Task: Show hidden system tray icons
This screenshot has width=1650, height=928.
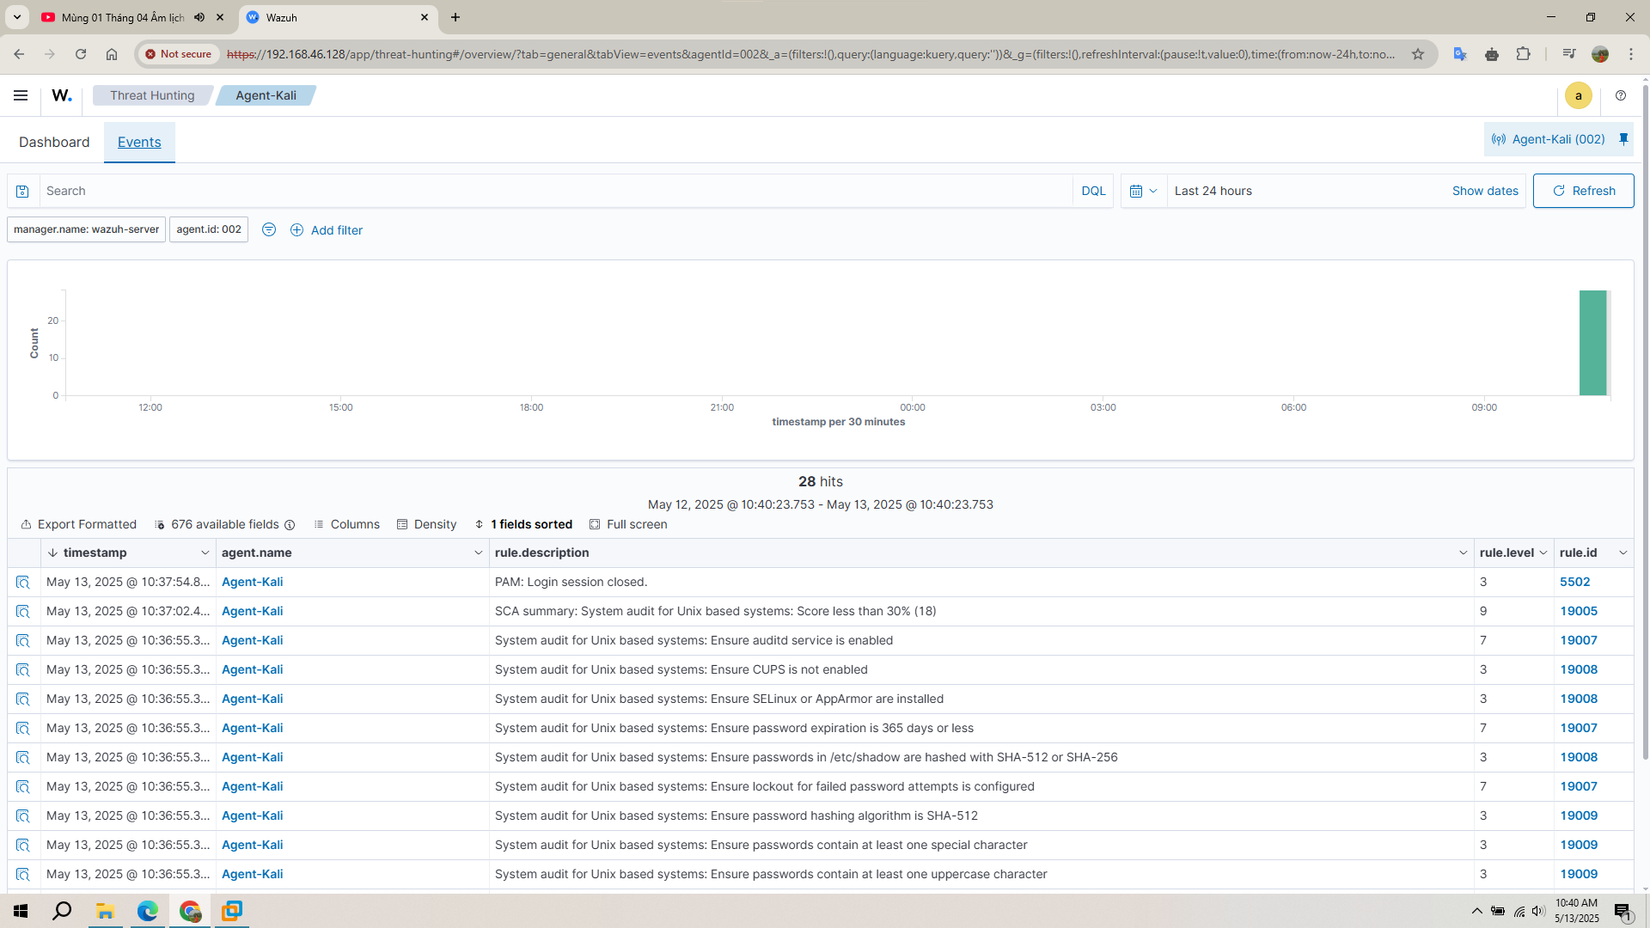Action: [1476, 911]
